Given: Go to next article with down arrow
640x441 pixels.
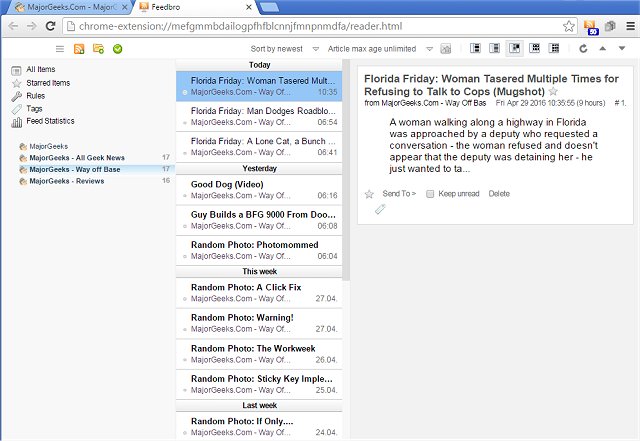Looking at the screenshot, I should click(x=622, y=49).
